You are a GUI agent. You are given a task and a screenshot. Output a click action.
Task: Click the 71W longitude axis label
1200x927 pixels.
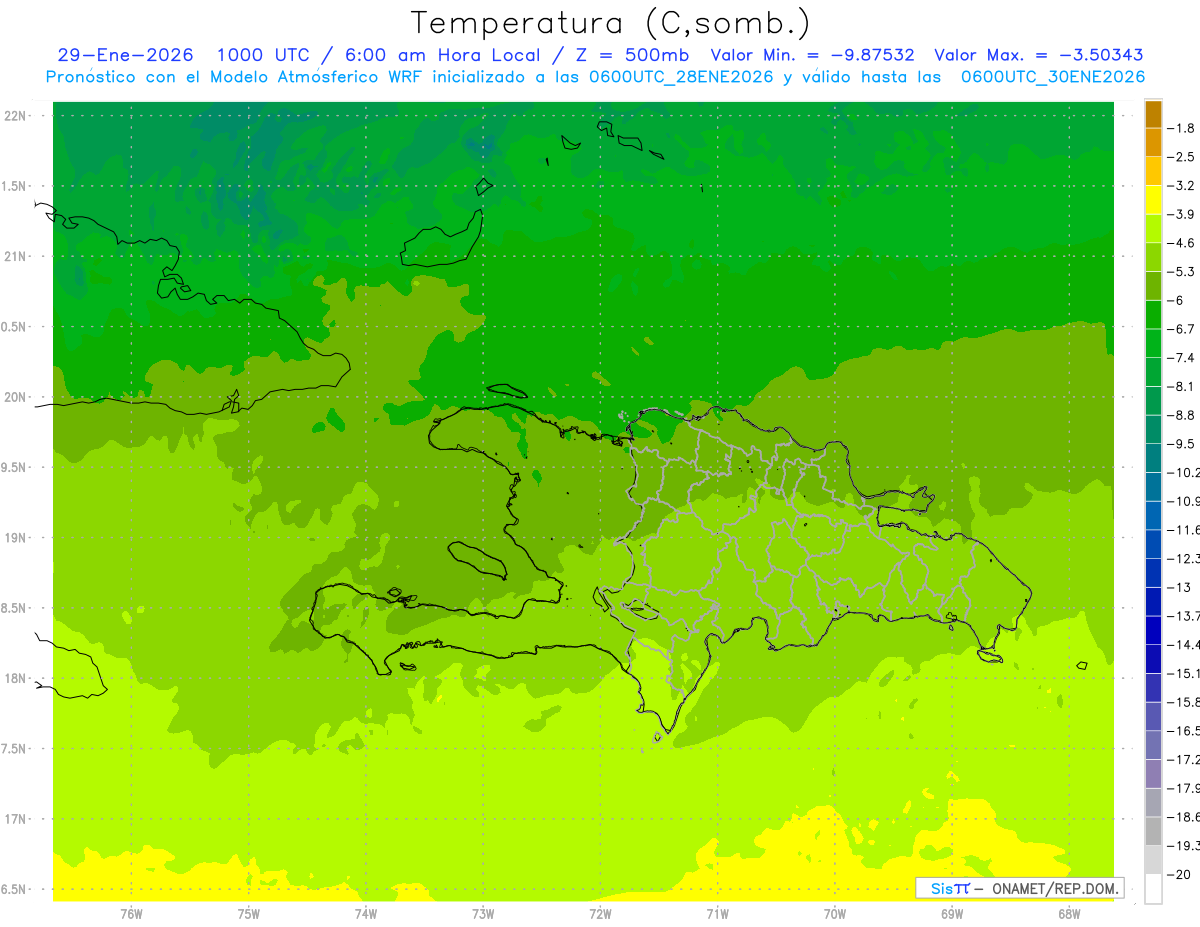coord(717,914)
